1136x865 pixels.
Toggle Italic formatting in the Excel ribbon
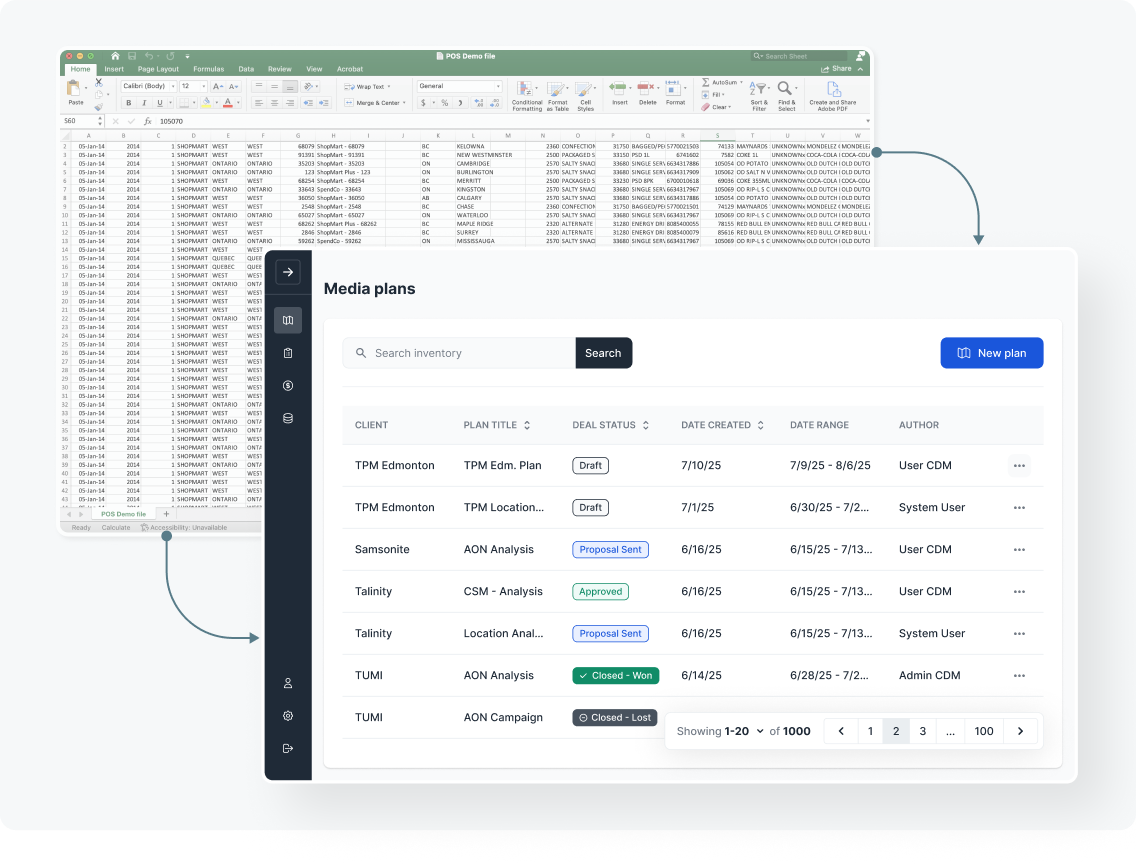pos(144,103)
